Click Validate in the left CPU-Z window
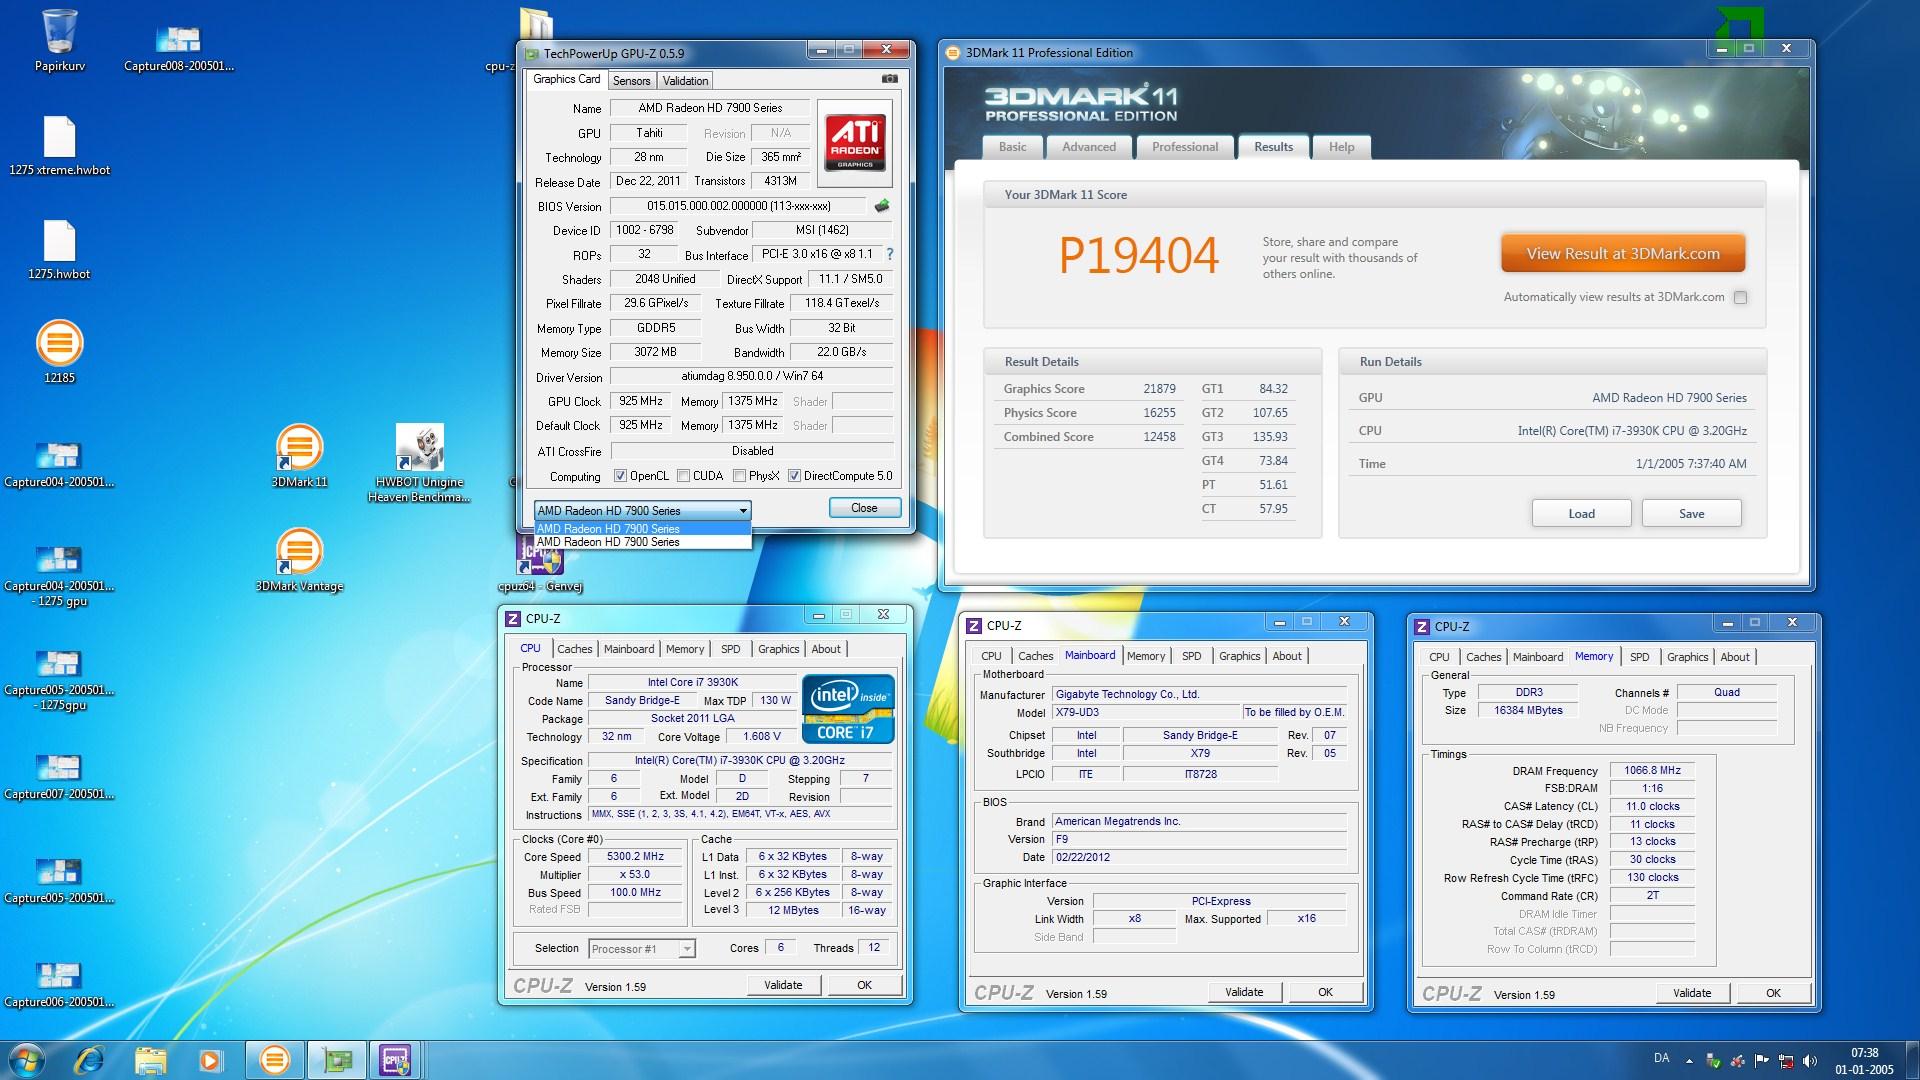This screenshot has height=1080, width=1920. [x=783, y=985]
